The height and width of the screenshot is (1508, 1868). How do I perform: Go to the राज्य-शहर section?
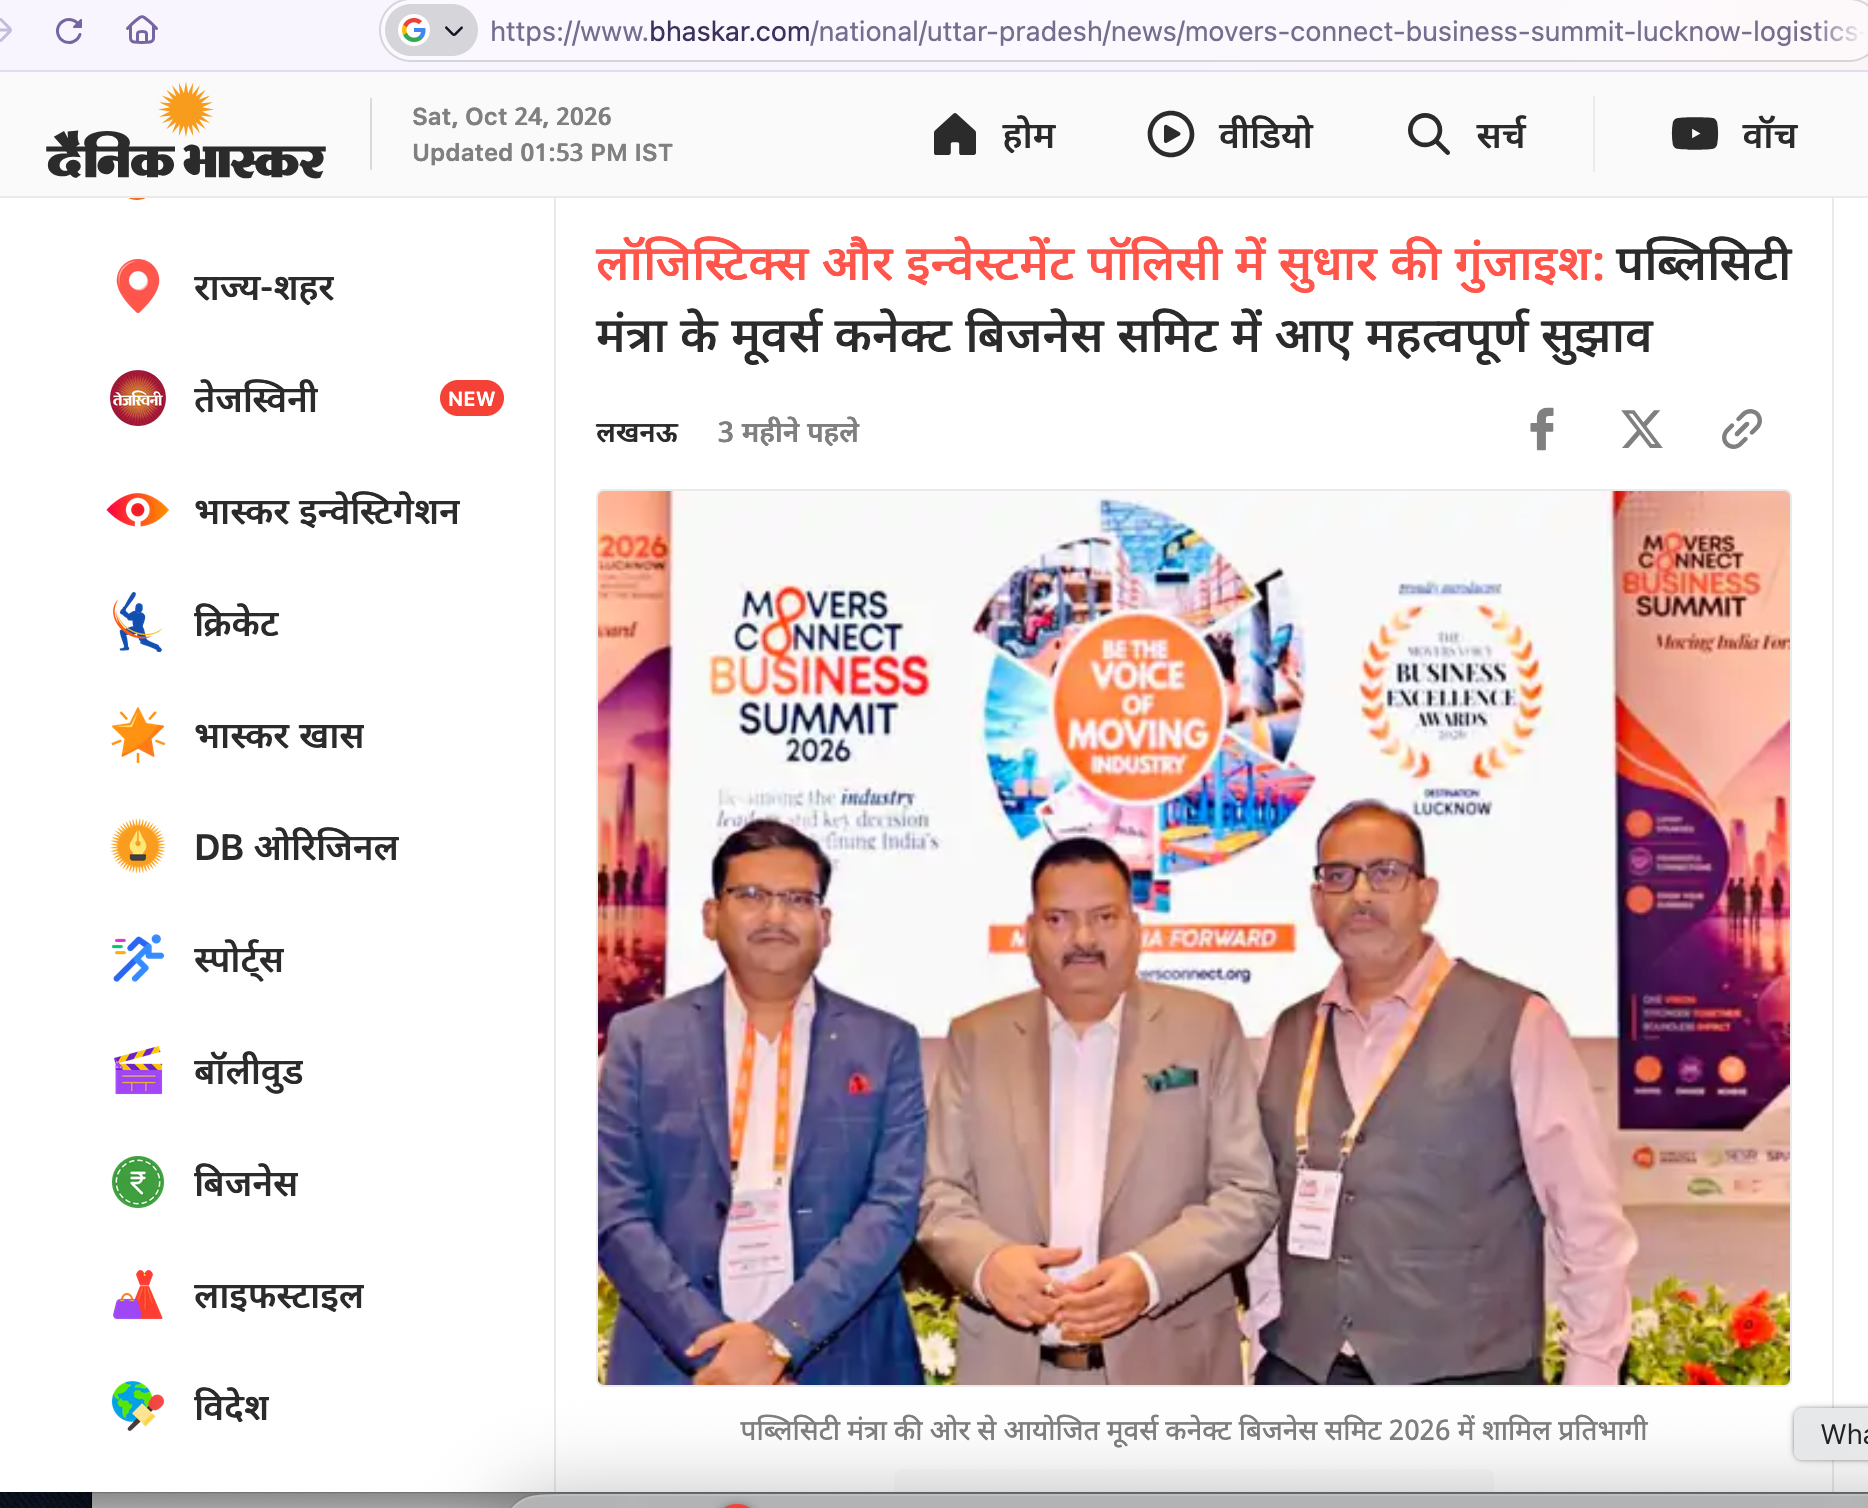[264, 287]
